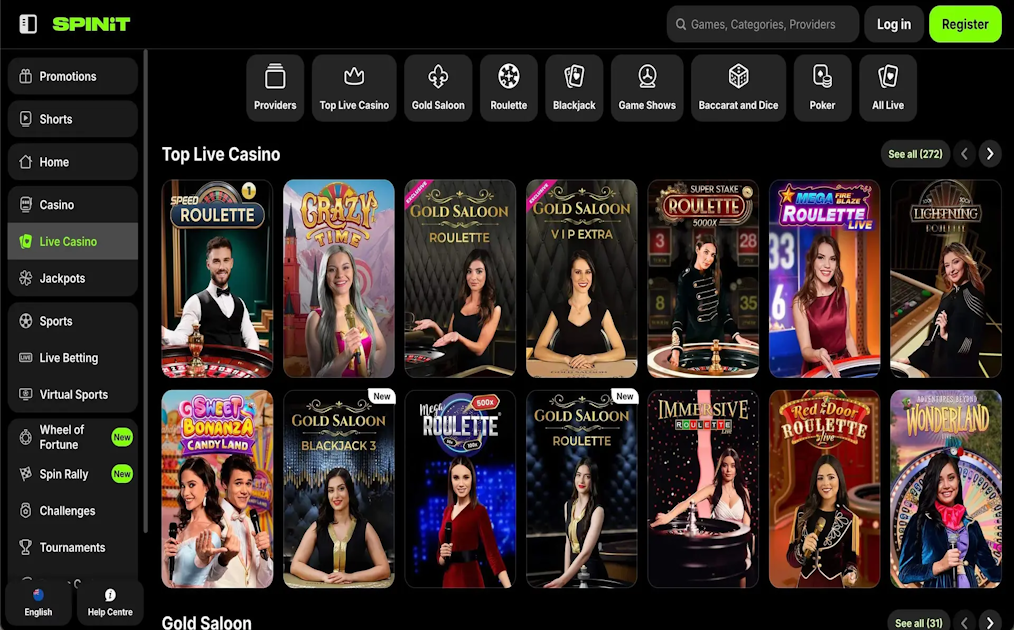The image size is (1014, 630).
Task: Open Super Stake Roulette 5000X game
Action: [x=703, y=278]
